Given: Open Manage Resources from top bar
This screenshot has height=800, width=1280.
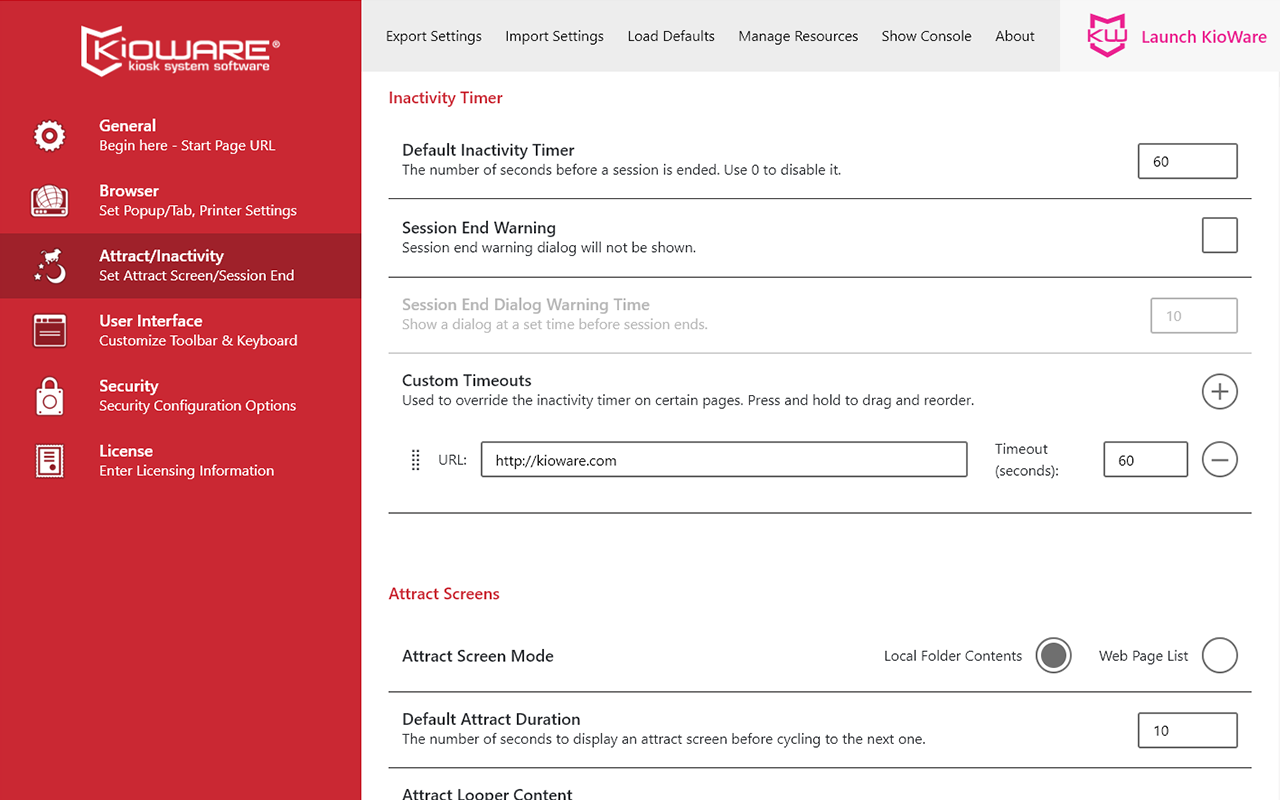Looking at the screenshot, I should 797,36.
